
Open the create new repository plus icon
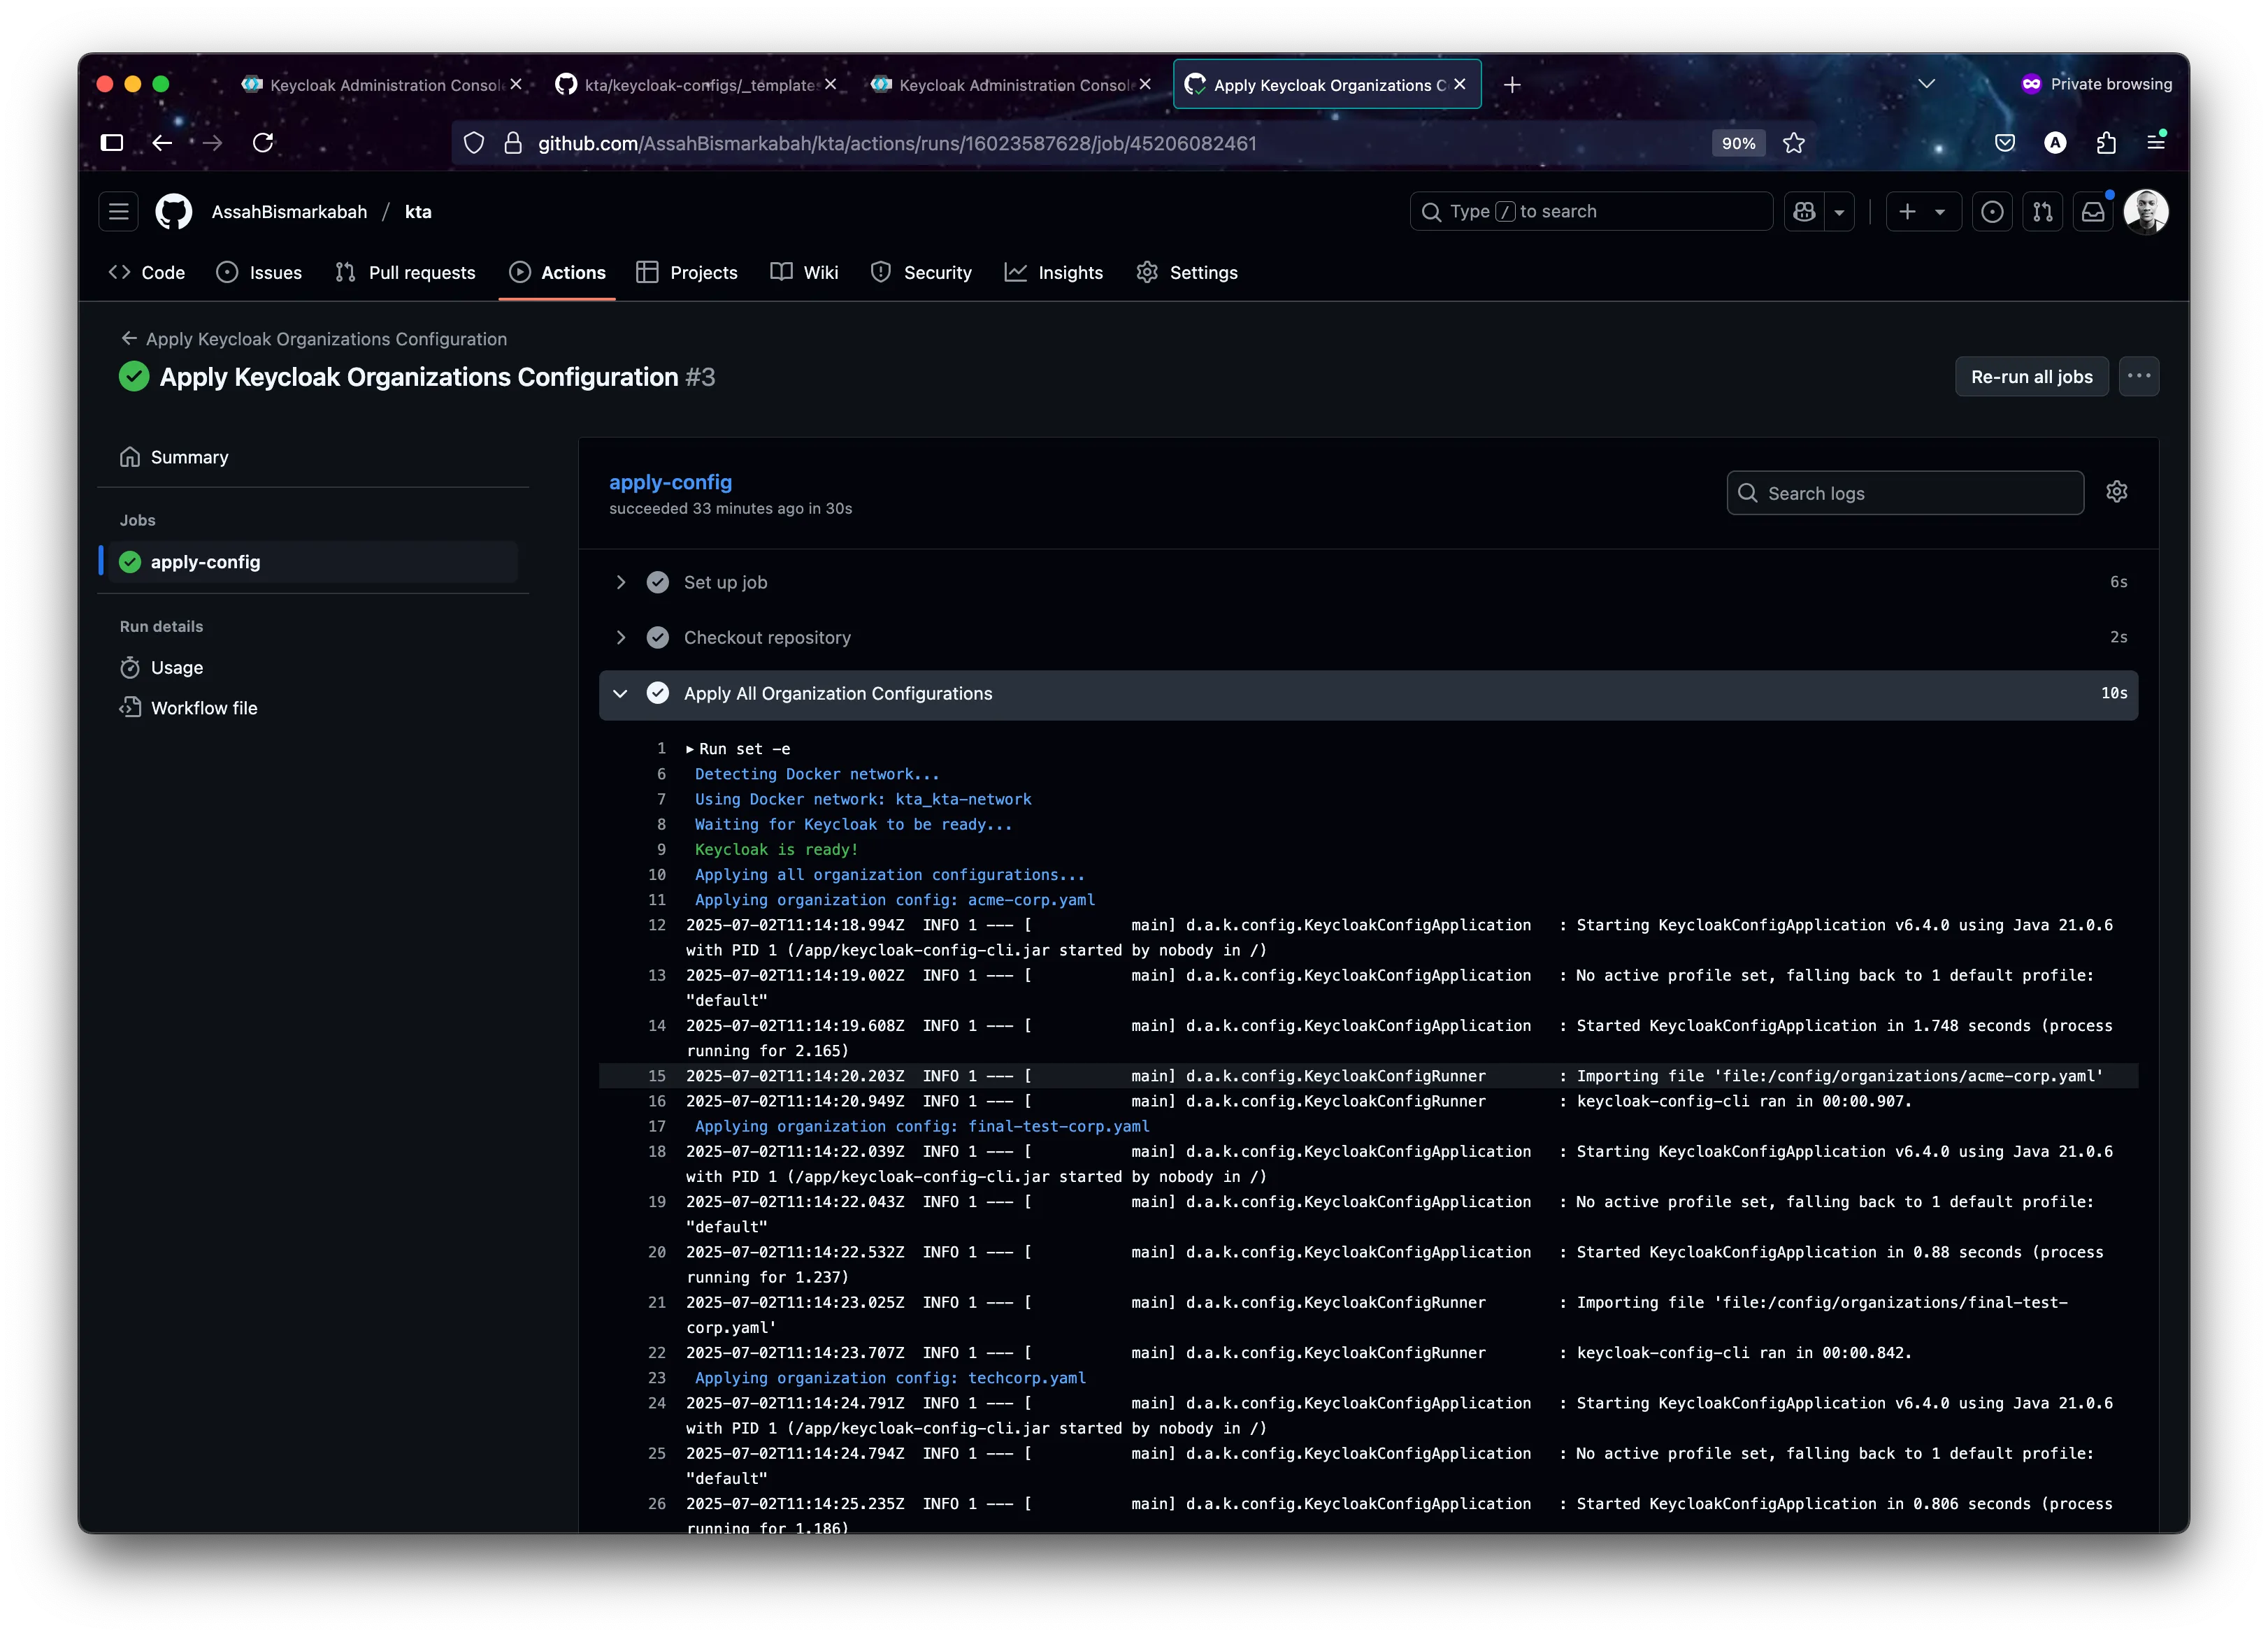[x=1908, y=211]
